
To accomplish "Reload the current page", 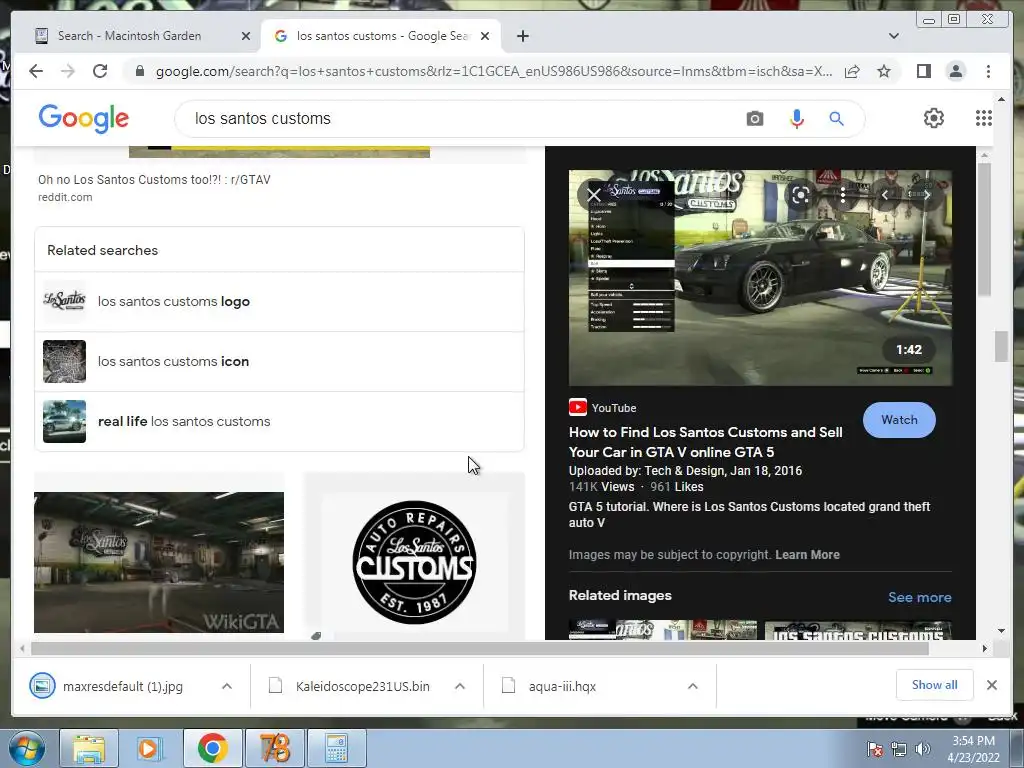I will [100, 71].
